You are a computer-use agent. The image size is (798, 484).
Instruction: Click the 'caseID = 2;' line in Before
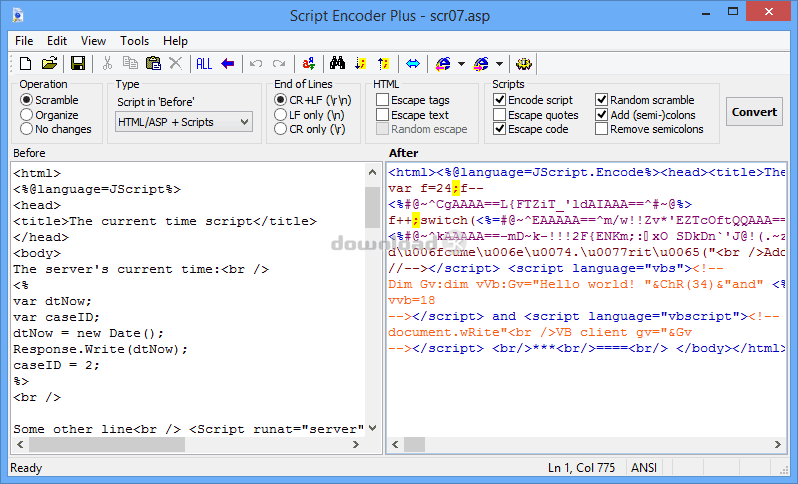[x=56, y=365]
